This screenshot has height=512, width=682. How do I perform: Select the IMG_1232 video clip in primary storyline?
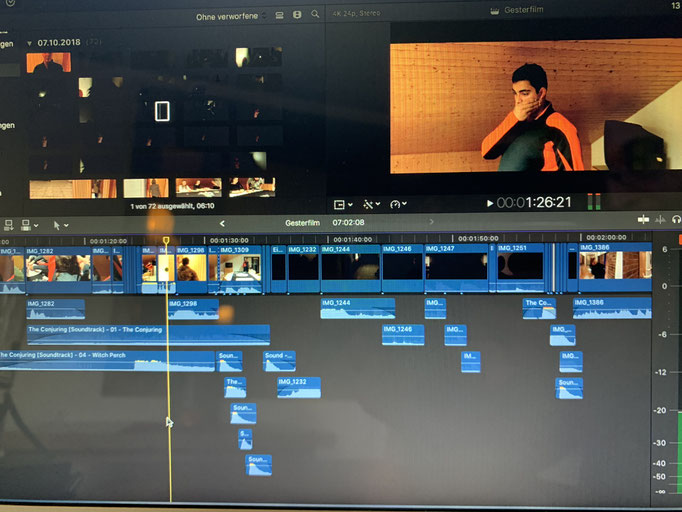click(304, 268)
